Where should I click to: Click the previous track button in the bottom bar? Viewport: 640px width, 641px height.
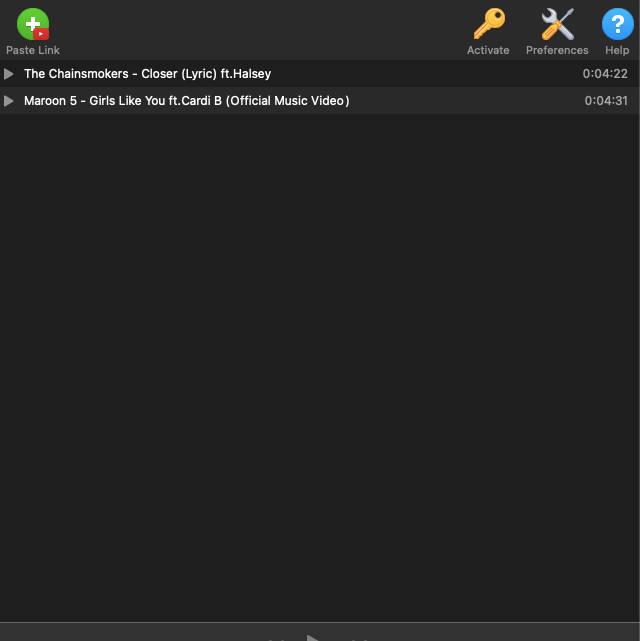pyautogui.click(x=277, y=637)
